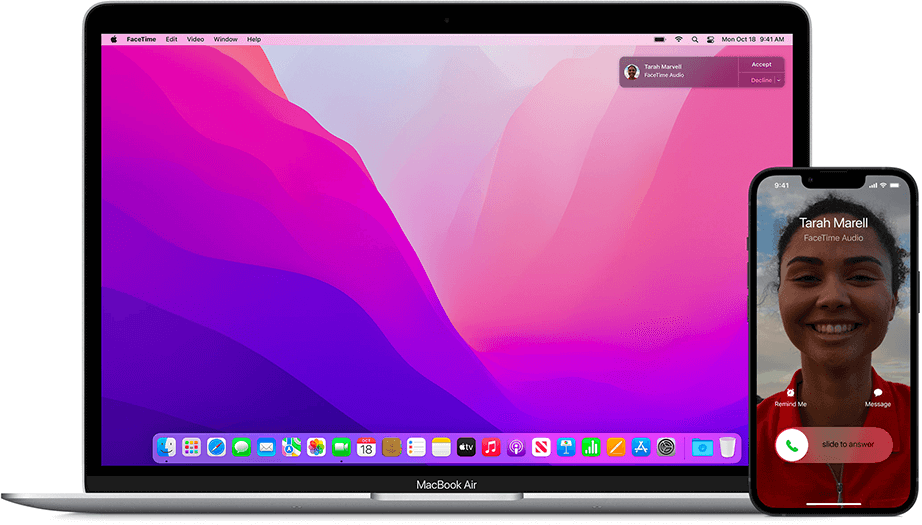Open the Trash in the Dock
The image size is (922, 525).
tap(727, 447)
